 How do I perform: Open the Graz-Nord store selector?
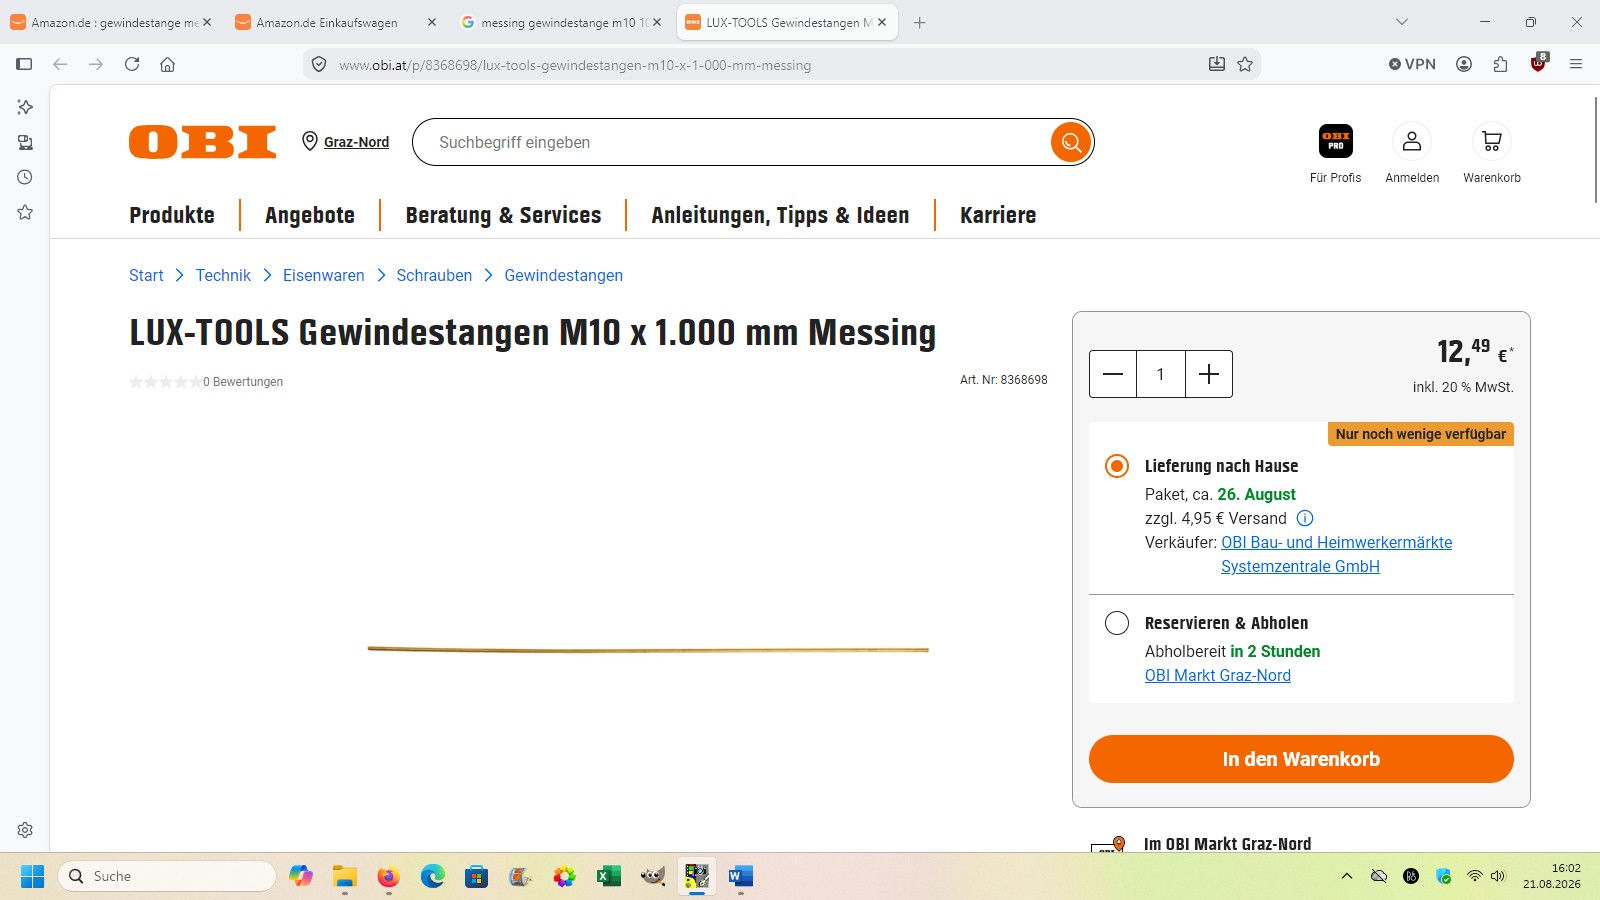(346, 142)
